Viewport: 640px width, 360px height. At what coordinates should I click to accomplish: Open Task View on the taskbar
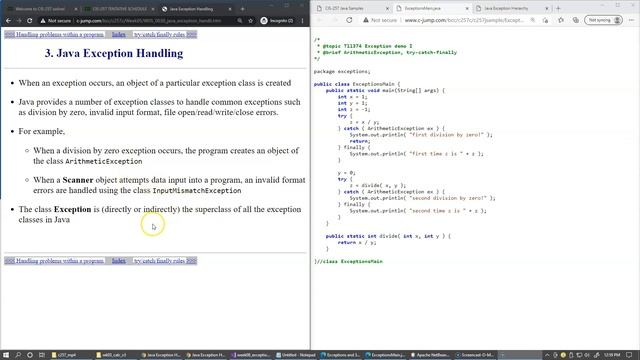[42, 355]
